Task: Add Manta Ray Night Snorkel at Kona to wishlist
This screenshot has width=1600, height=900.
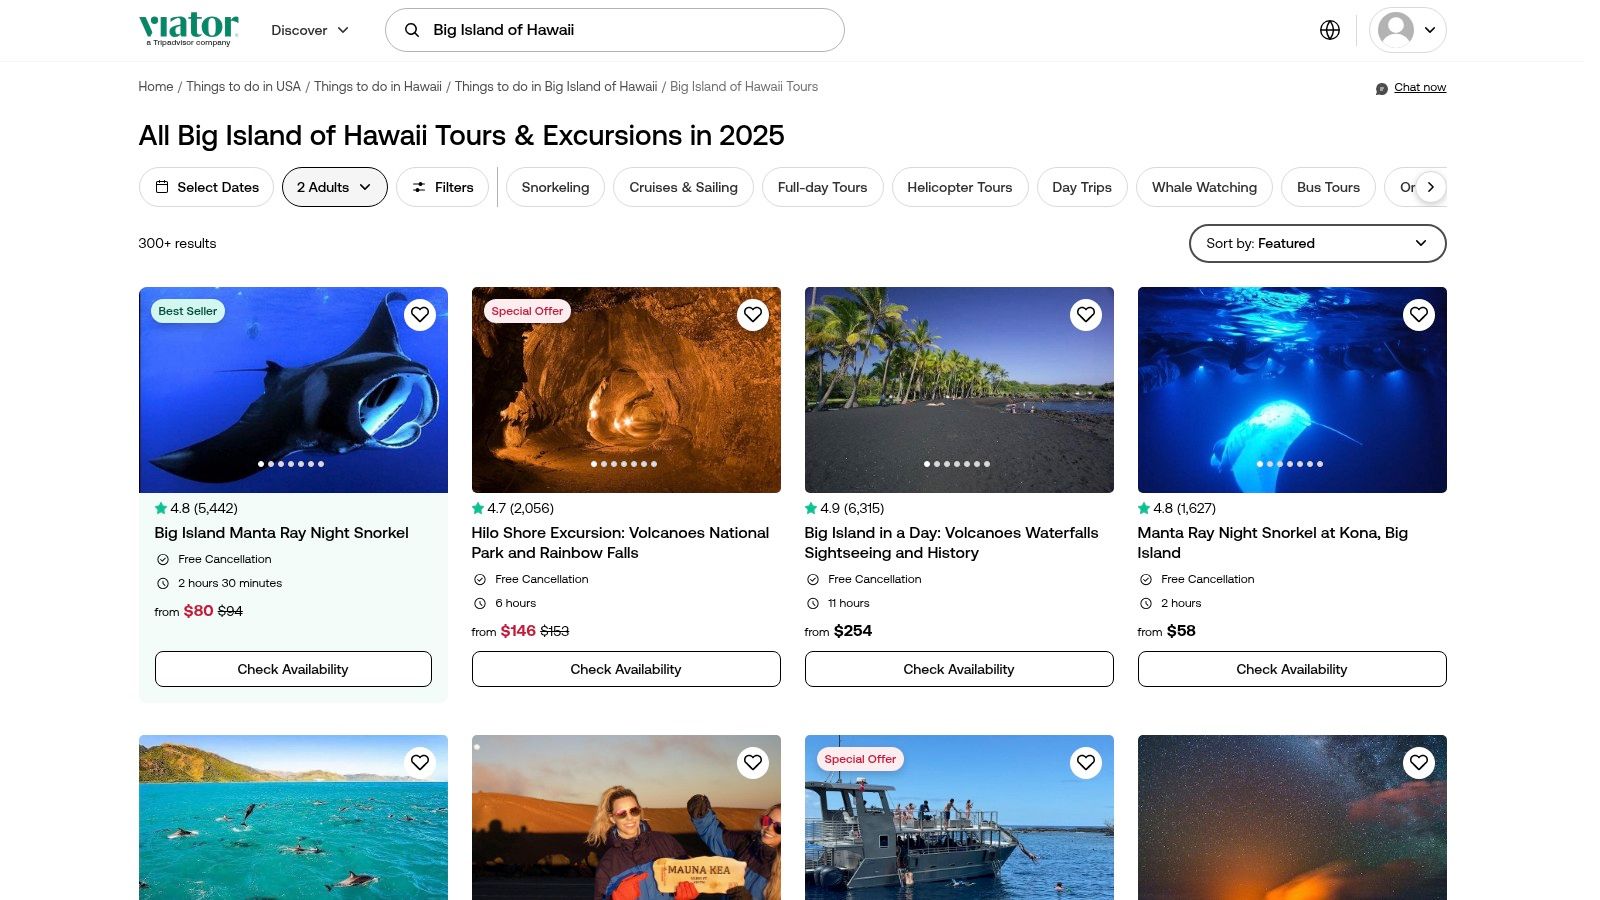Action: point(1419,315)
